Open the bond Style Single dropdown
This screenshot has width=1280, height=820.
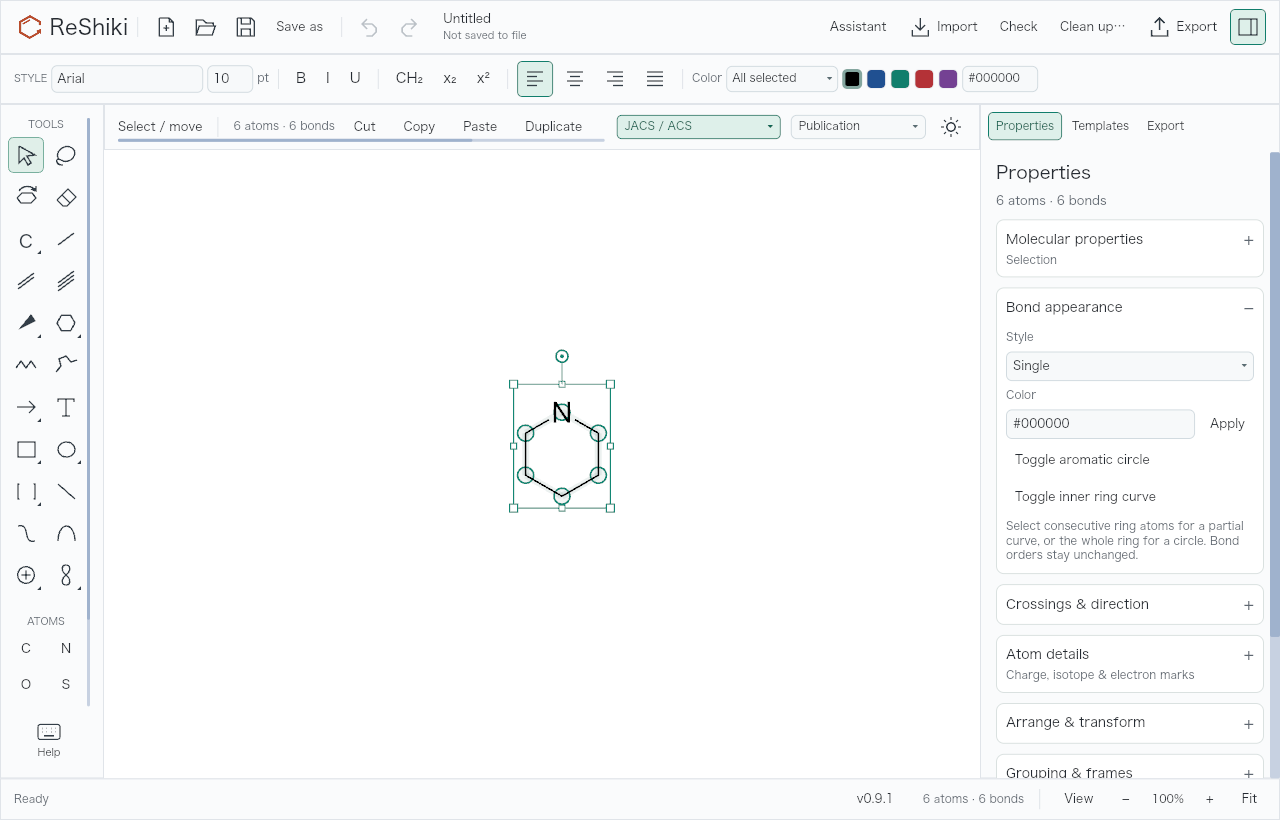coord(1130,366)
